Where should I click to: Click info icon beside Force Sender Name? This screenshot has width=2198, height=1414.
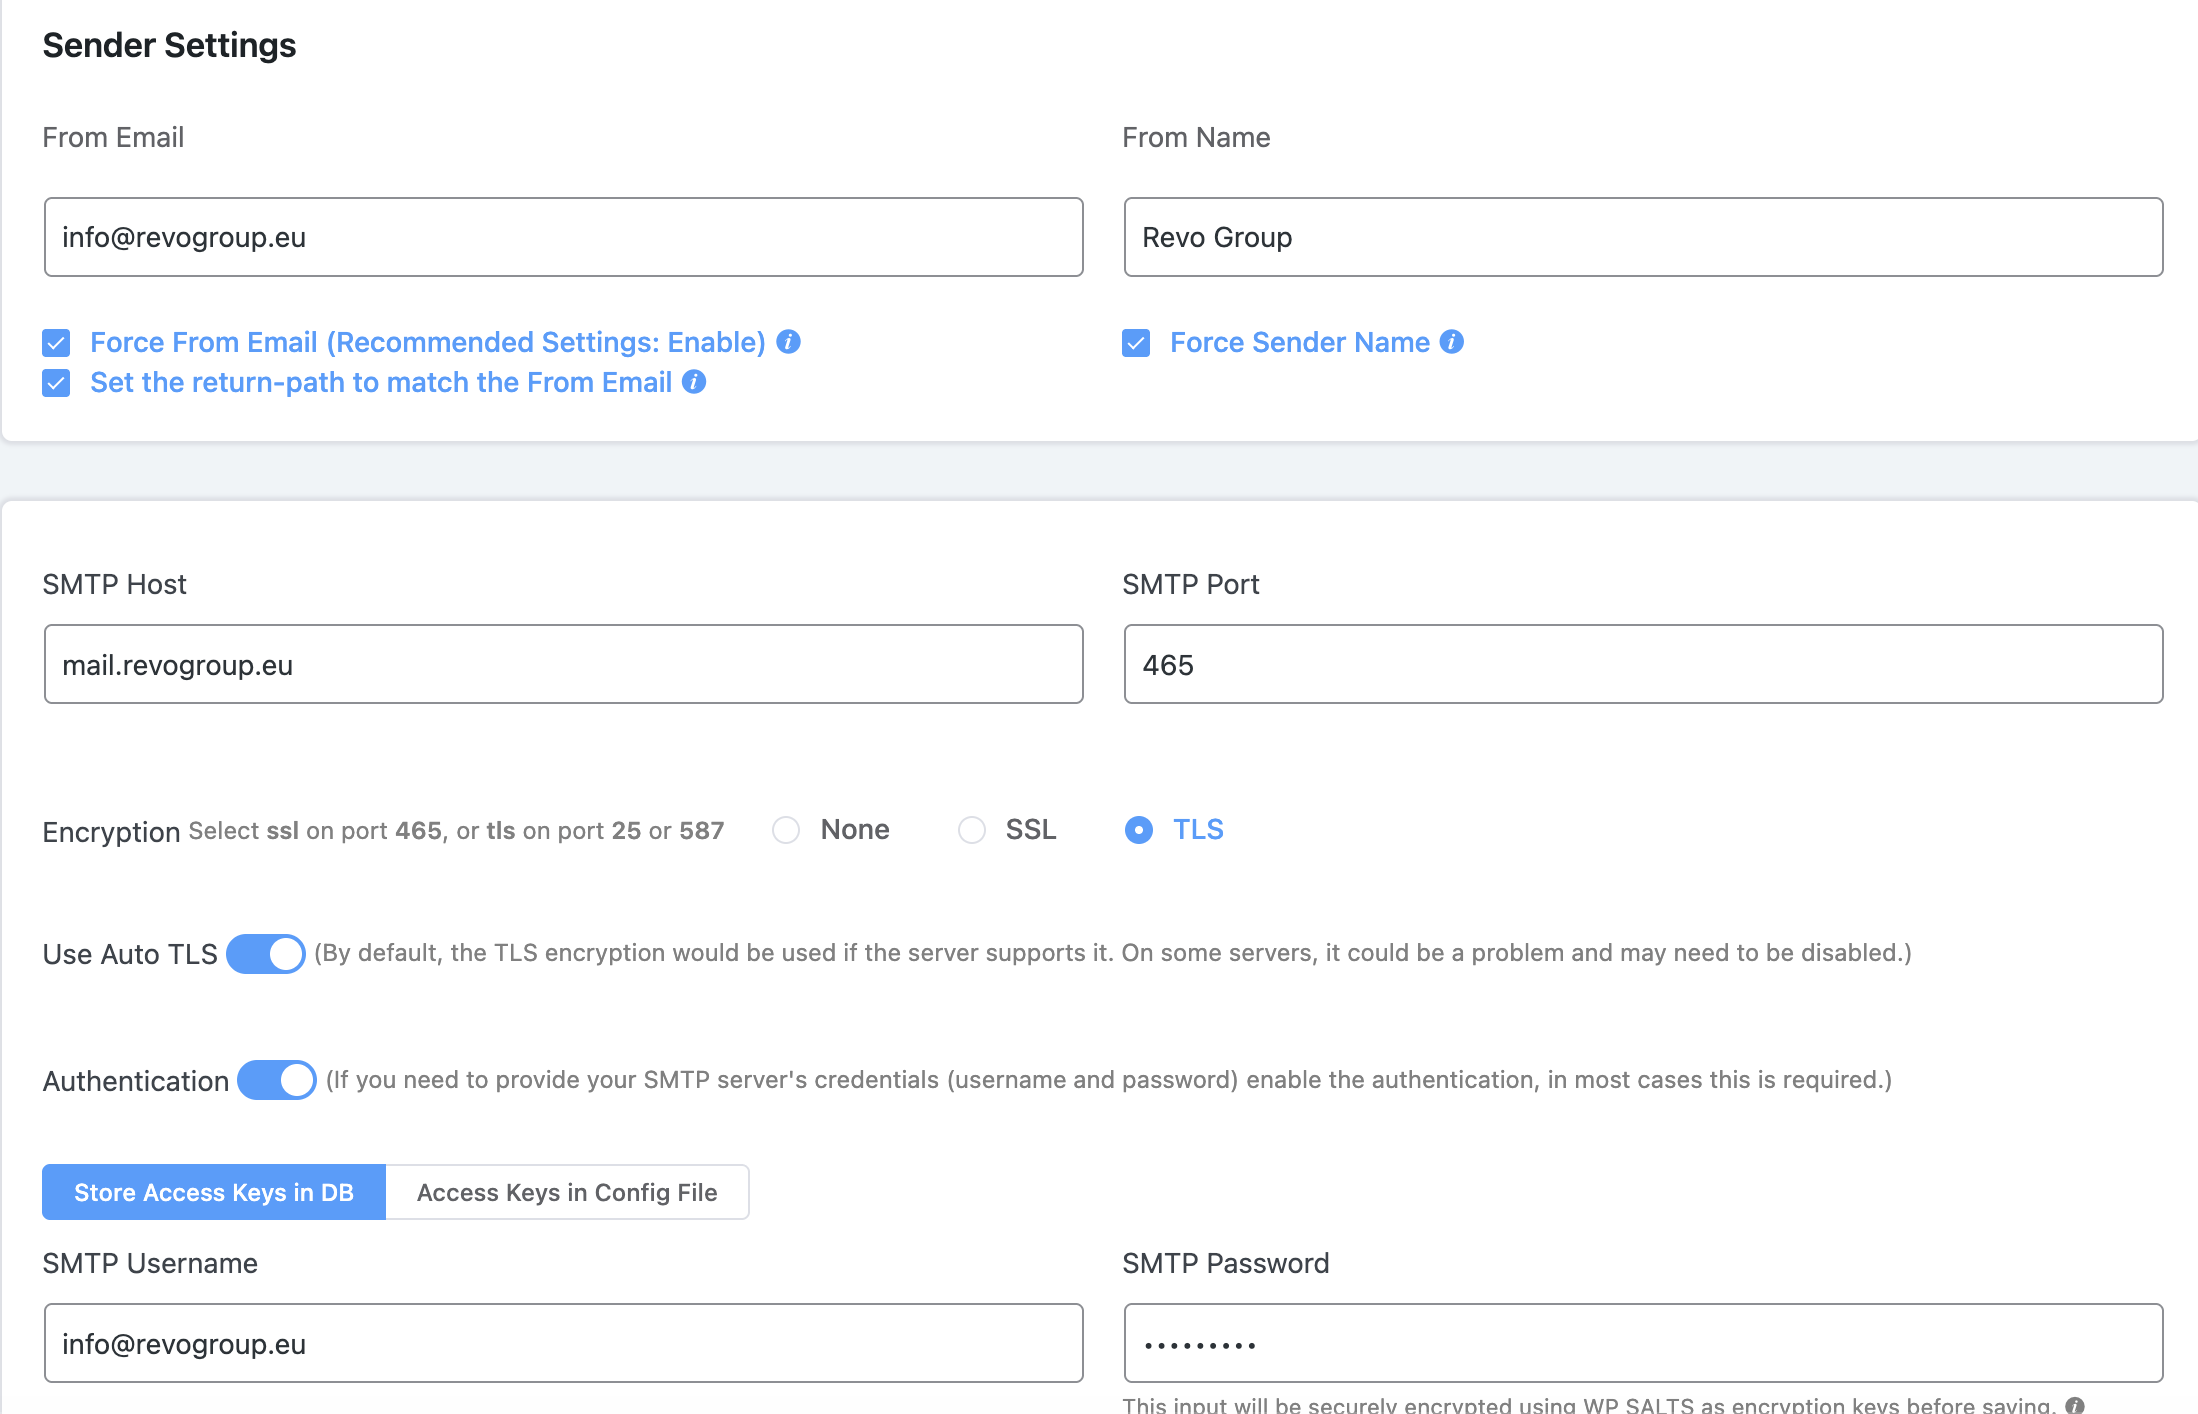(1452, 342)
